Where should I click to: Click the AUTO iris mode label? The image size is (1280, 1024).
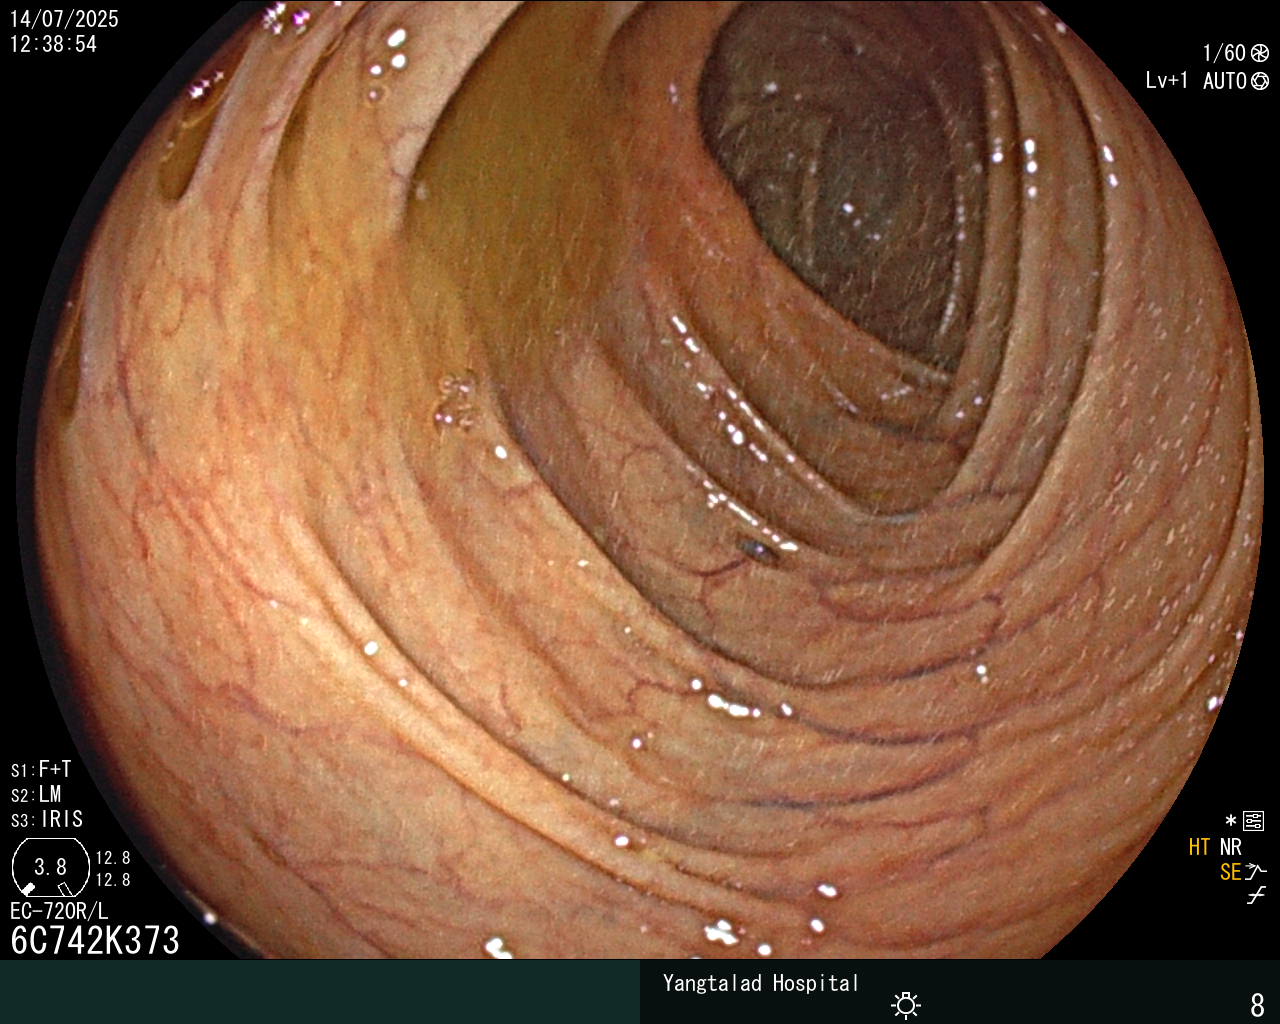point(1225,81)
